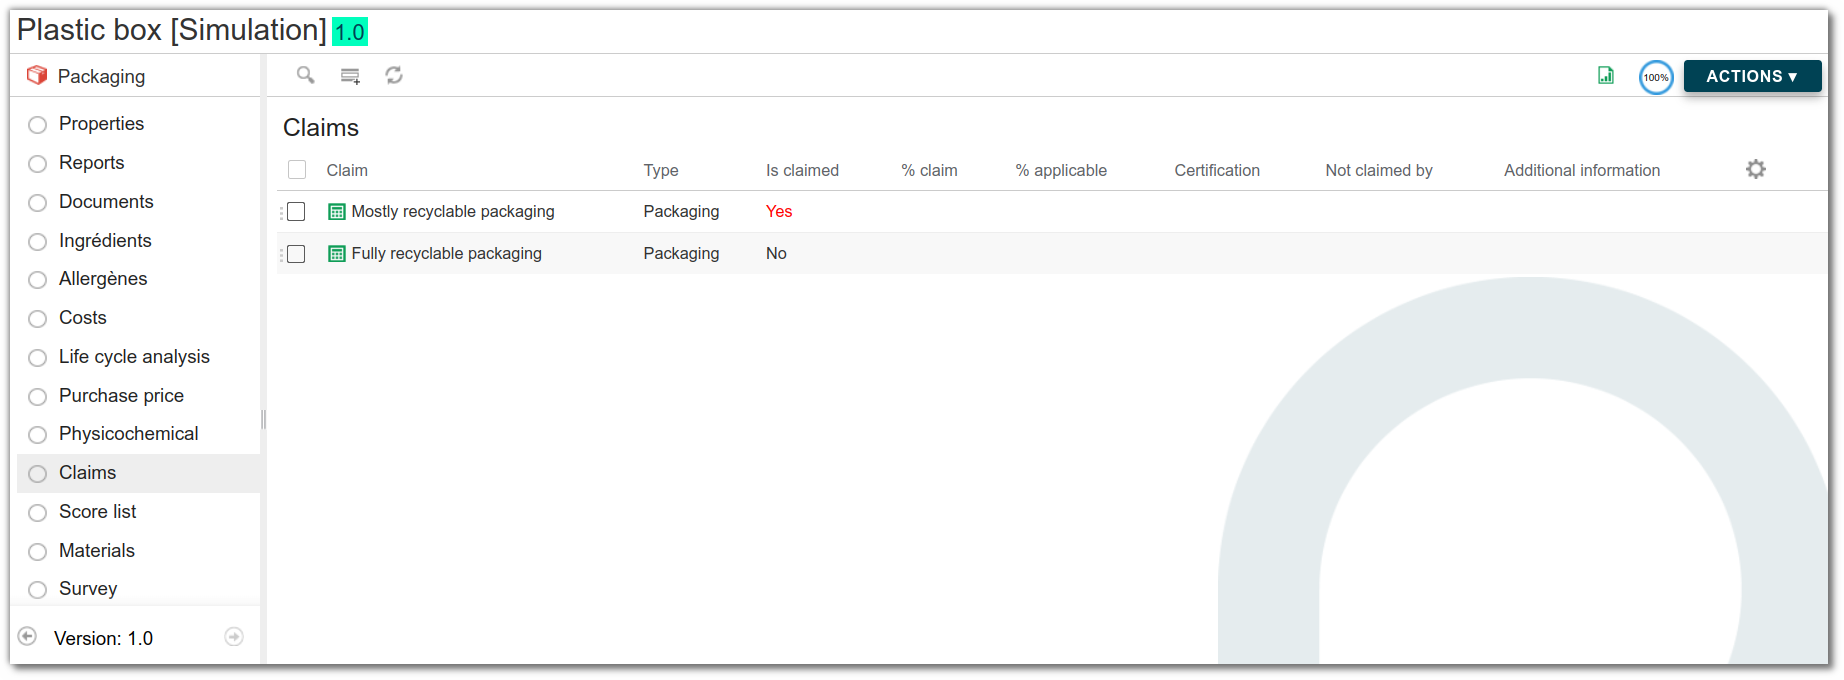The width and height of the screenshot is (1844, 680).
Task: Click the search magnifier icon
Action: (305, 75)
